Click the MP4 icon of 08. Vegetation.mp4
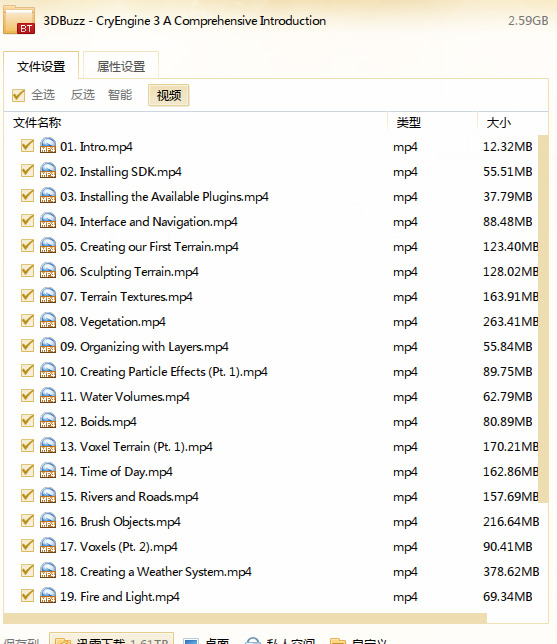The height and width of the screenshot is (644, 557). [48, 321]
